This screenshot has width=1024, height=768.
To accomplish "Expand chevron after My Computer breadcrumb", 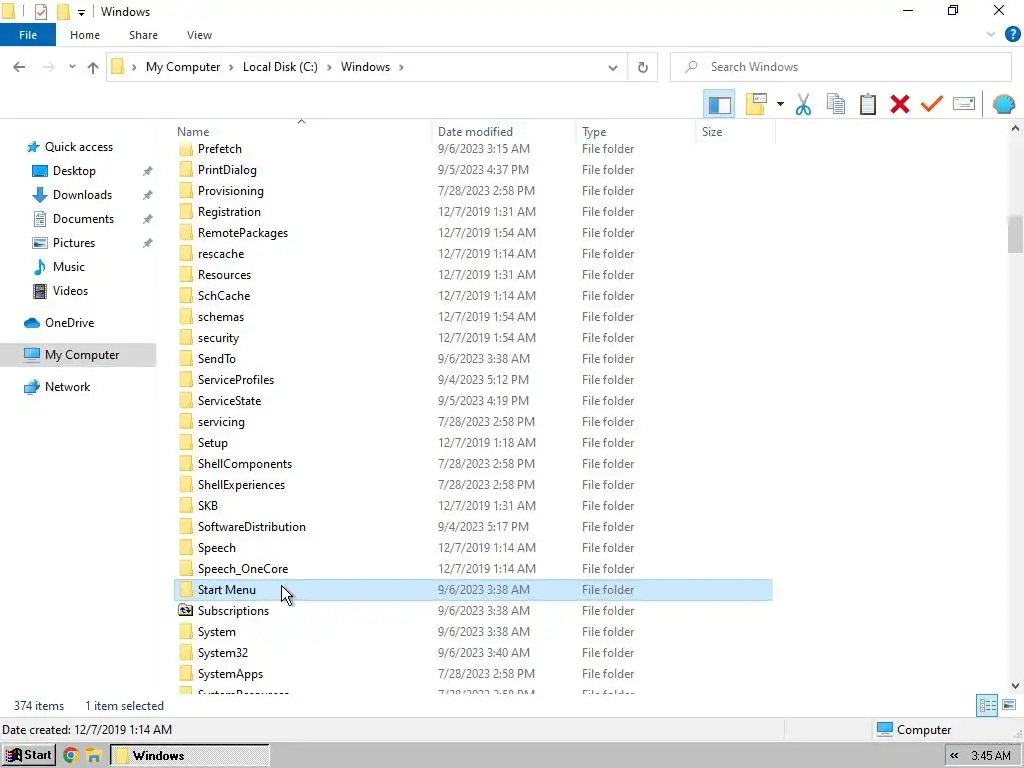I will click(x=231, y=67).
